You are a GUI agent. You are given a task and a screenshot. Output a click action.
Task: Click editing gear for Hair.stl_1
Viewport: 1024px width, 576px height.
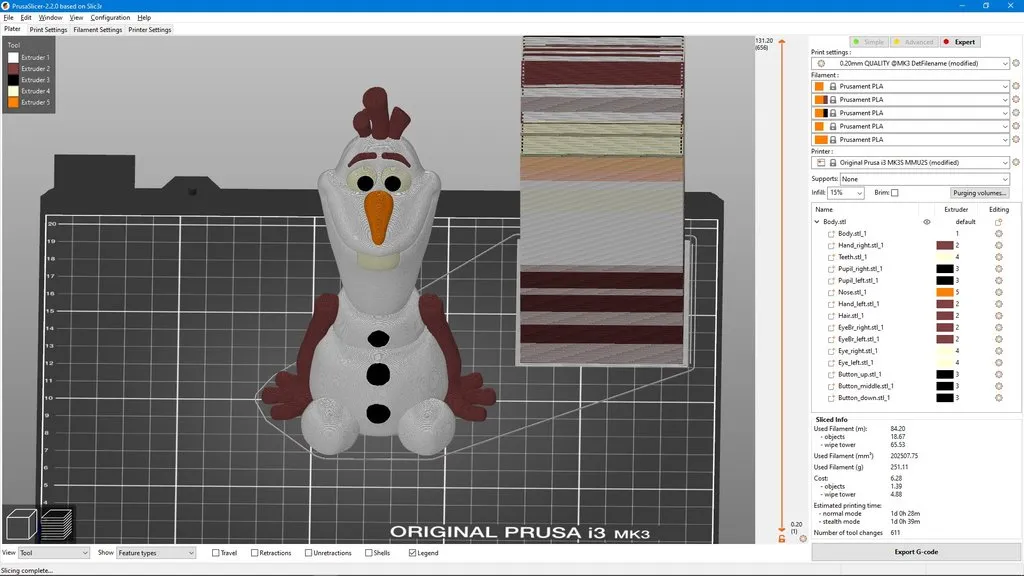point(999,316)
